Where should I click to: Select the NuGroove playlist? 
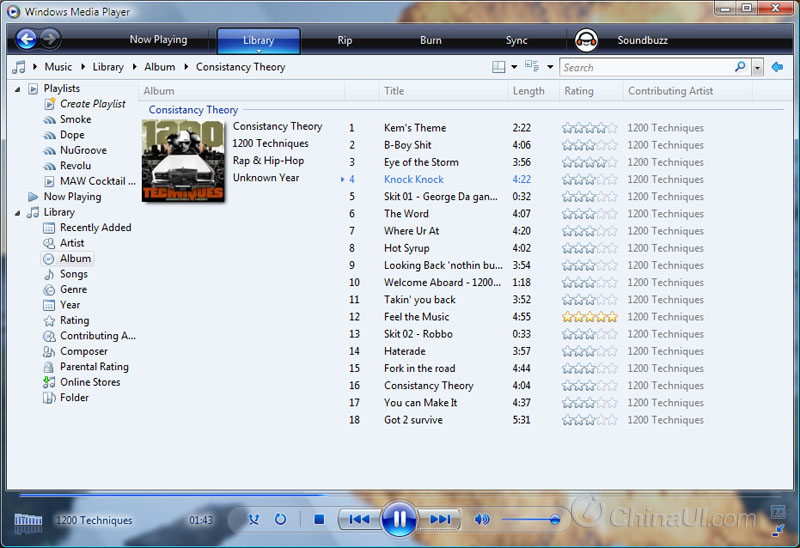(x=83, y=151)
